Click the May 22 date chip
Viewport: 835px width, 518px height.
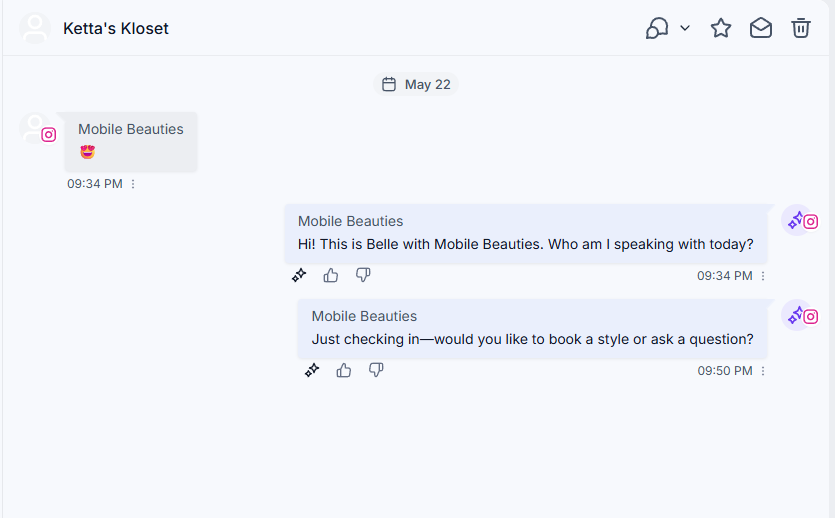tap(416, 85)
